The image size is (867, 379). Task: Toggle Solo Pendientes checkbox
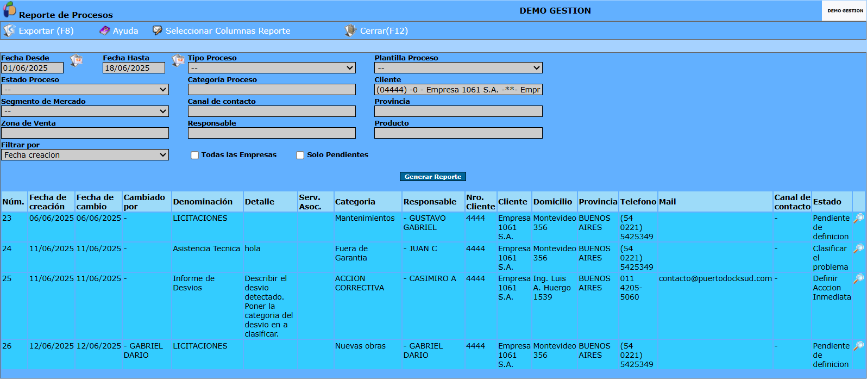click(300, 155)
